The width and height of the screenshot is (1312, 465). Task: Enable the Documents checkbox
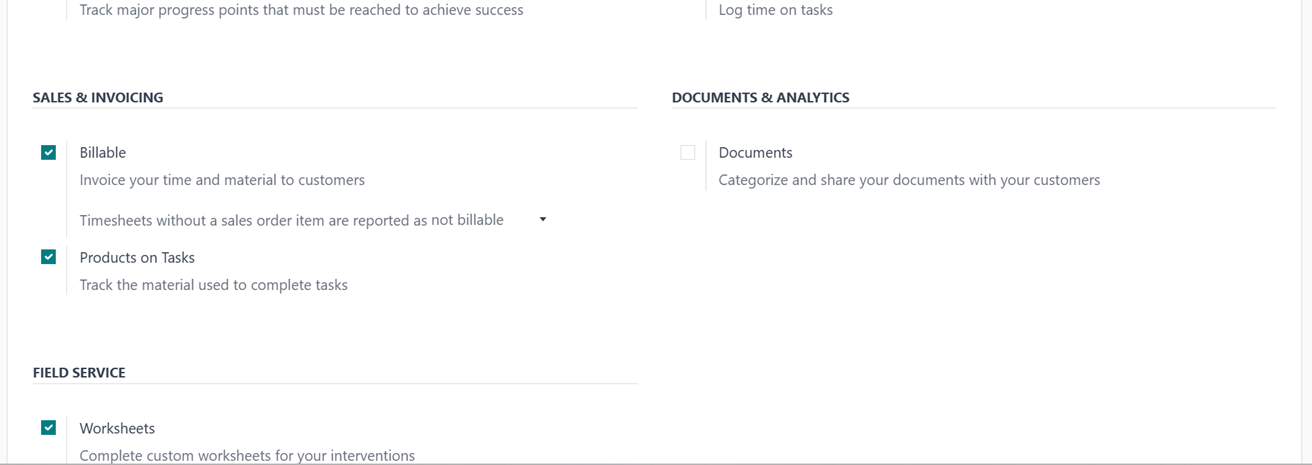pos(687,153)
